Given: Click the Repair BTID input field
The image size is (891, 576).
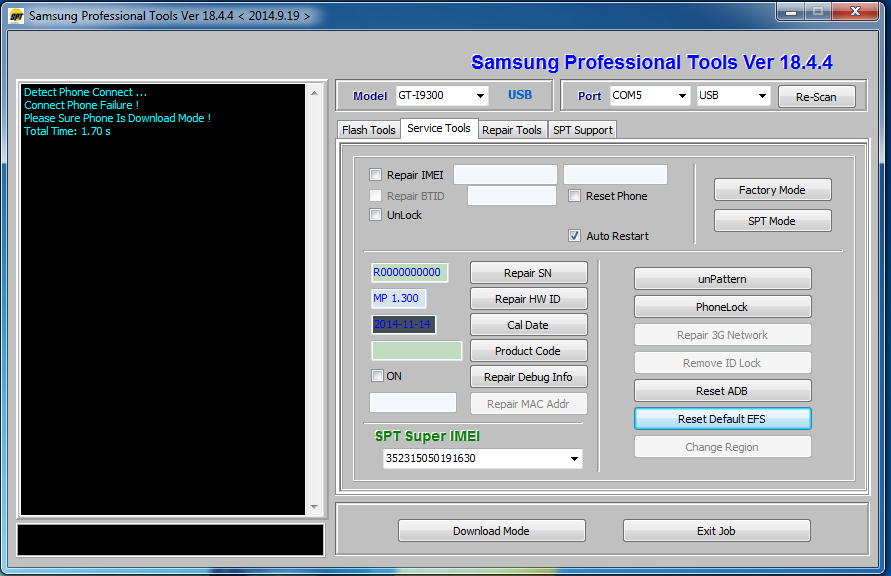Looking at the screenshot, I should pyautogui.click(x=511, y=196).
